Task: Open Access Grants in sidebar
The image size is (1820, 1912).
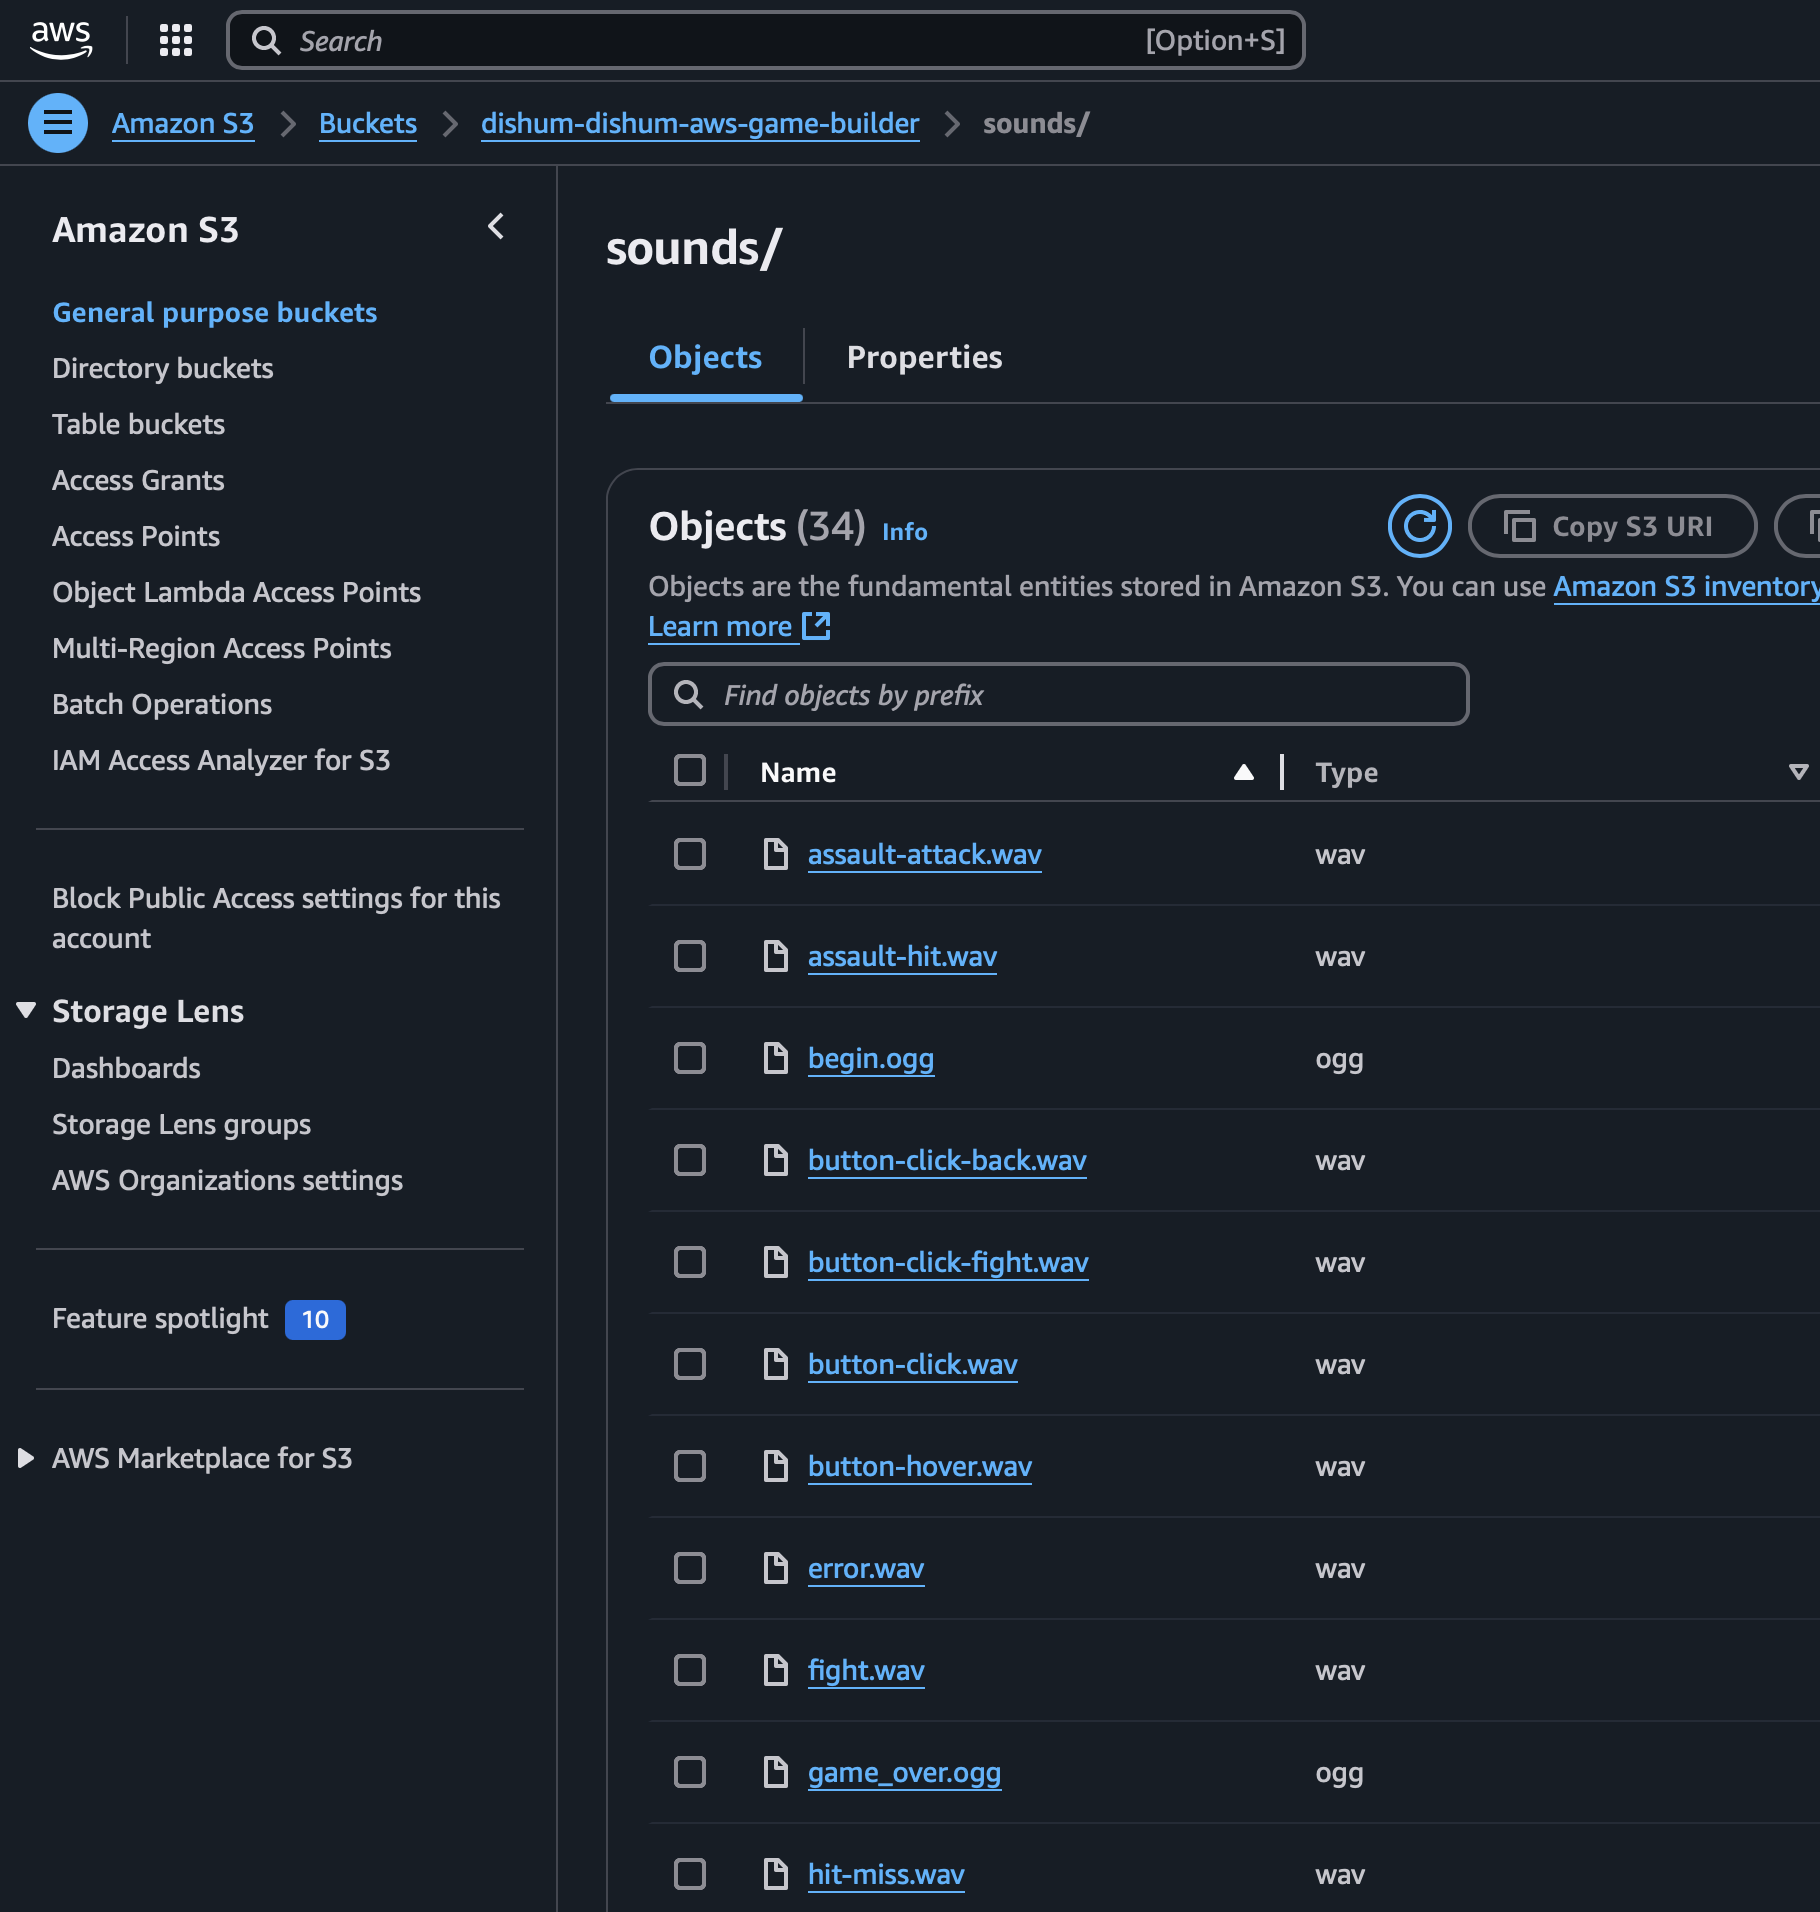Action: (138, 481)
